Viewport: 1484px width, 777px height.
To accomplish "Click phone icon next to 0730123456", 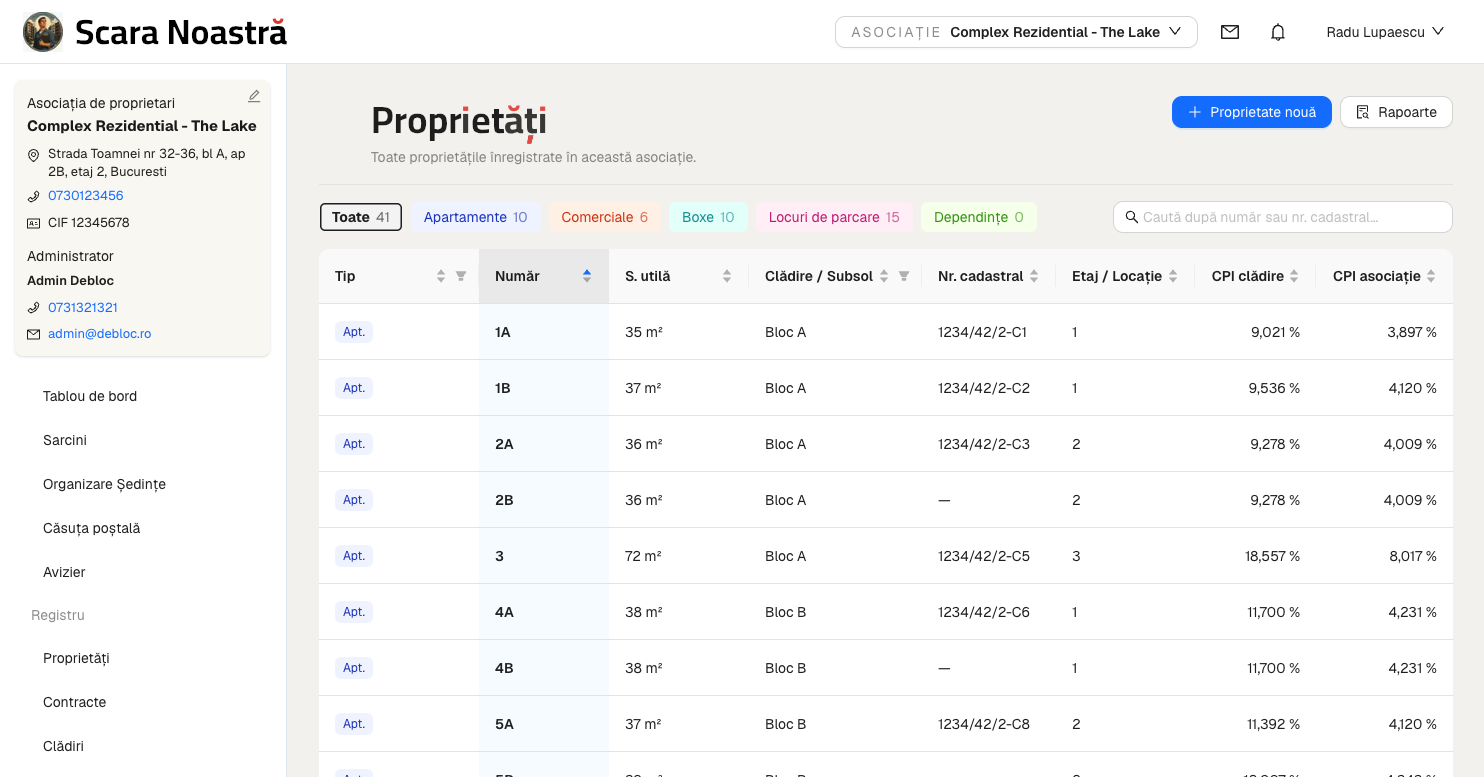I will [x=33, y=196].
